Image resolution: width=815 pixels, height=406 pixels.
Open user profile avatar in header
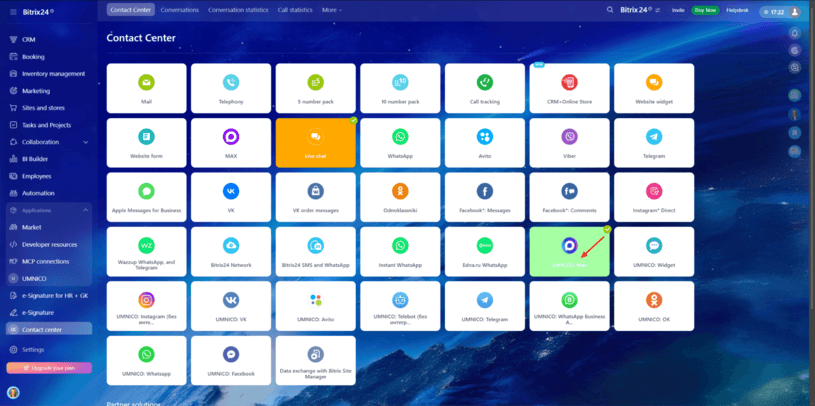tap(794, 12)
